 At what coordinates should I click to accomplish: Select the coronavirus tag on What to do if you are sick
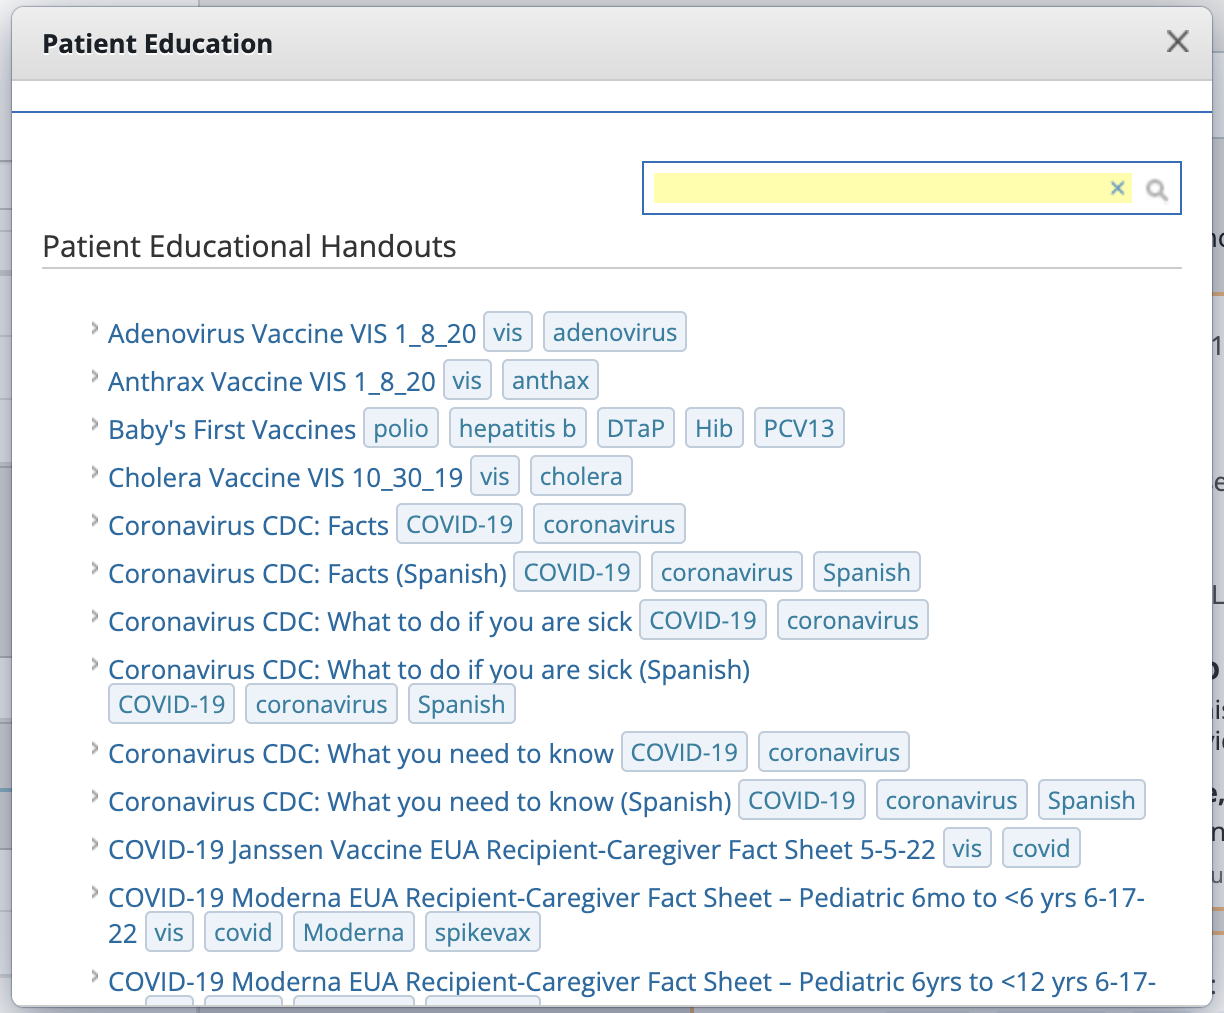click(x=852, y=619)
